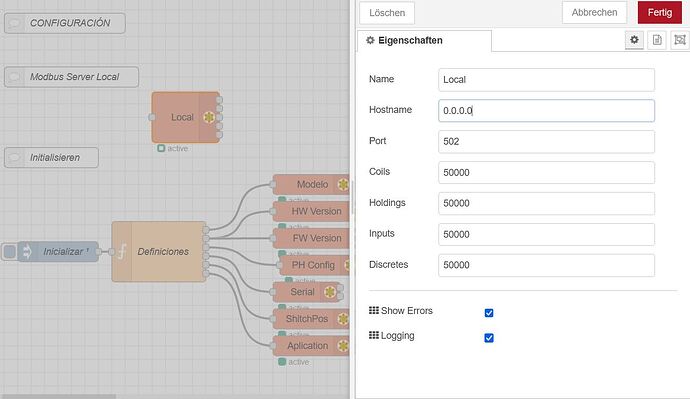The width and height of the screenshot is (690, 399).
Task: Select the Serial Modbus node
Action: 306,292
